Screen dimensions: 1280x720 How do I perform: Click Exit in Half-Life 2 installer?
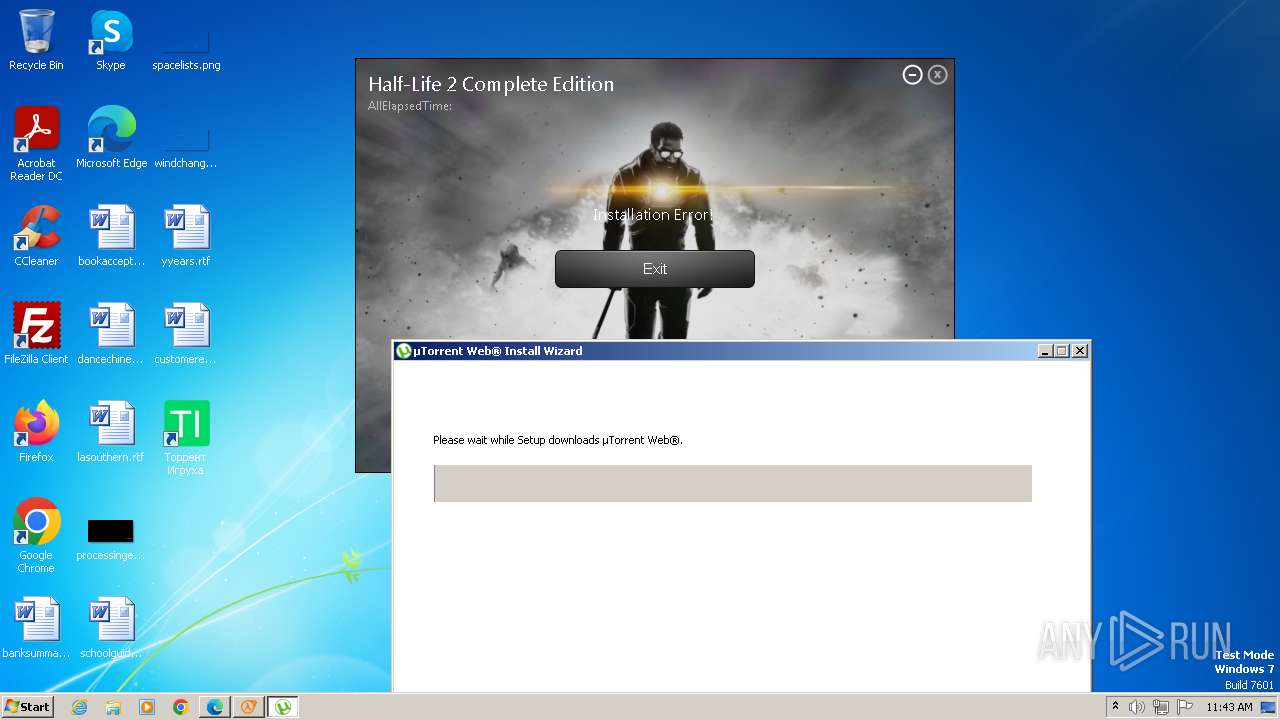click(655, 269)
